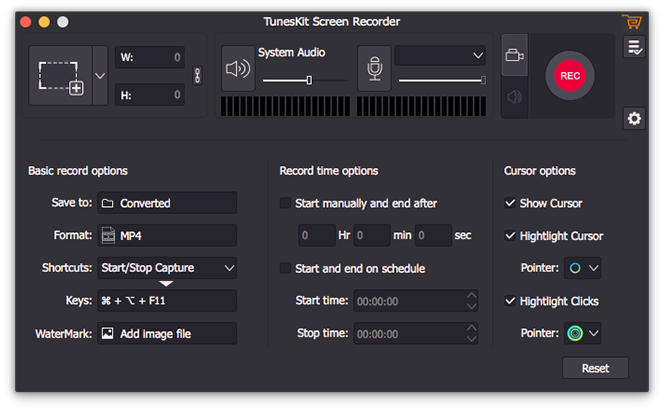The height and width of the screenshot is (411, 664).
Task: Click the width W input field
Action: pyautogui.click(x=149, y=57)
